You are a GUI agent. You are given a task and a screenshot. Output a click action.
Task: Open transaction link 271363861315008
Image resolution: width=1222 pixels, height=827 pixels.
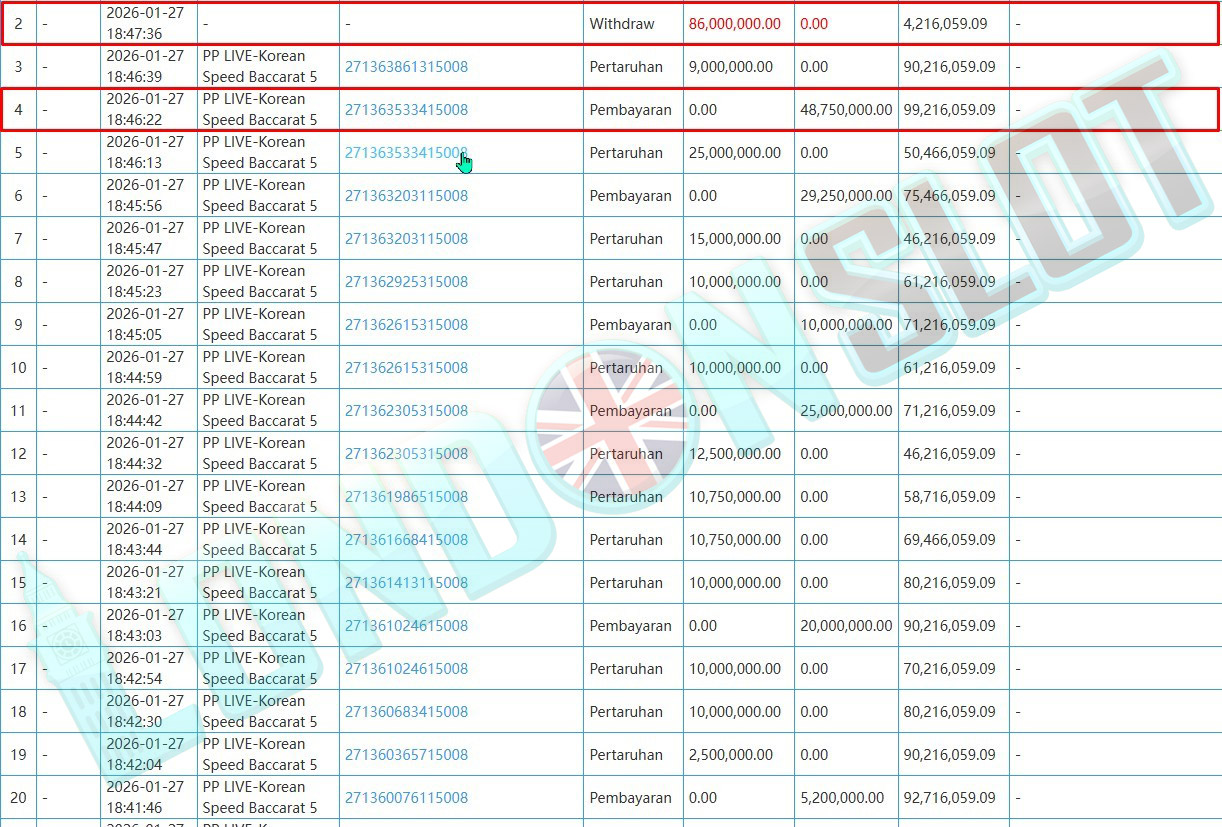(x=406, y=67)
